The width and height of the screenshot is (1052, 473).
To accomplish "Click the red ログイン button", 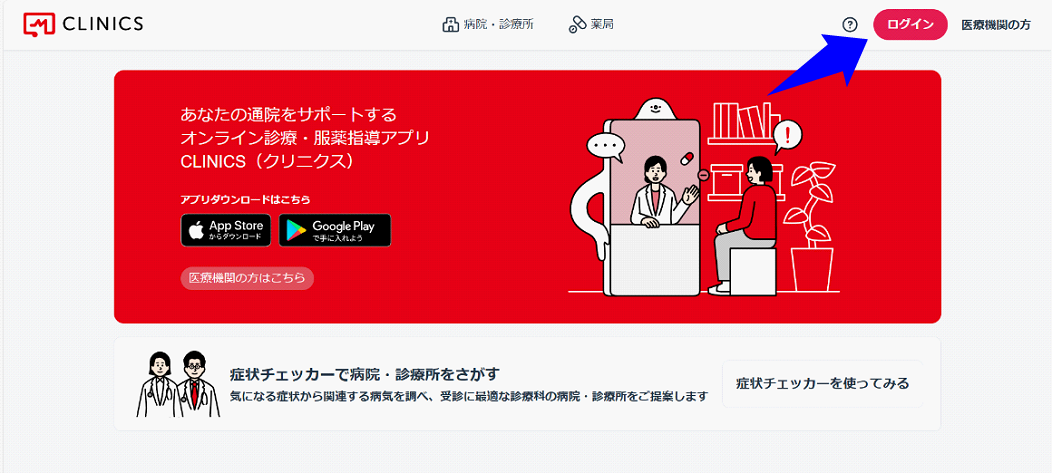I will tap(910, 25).
